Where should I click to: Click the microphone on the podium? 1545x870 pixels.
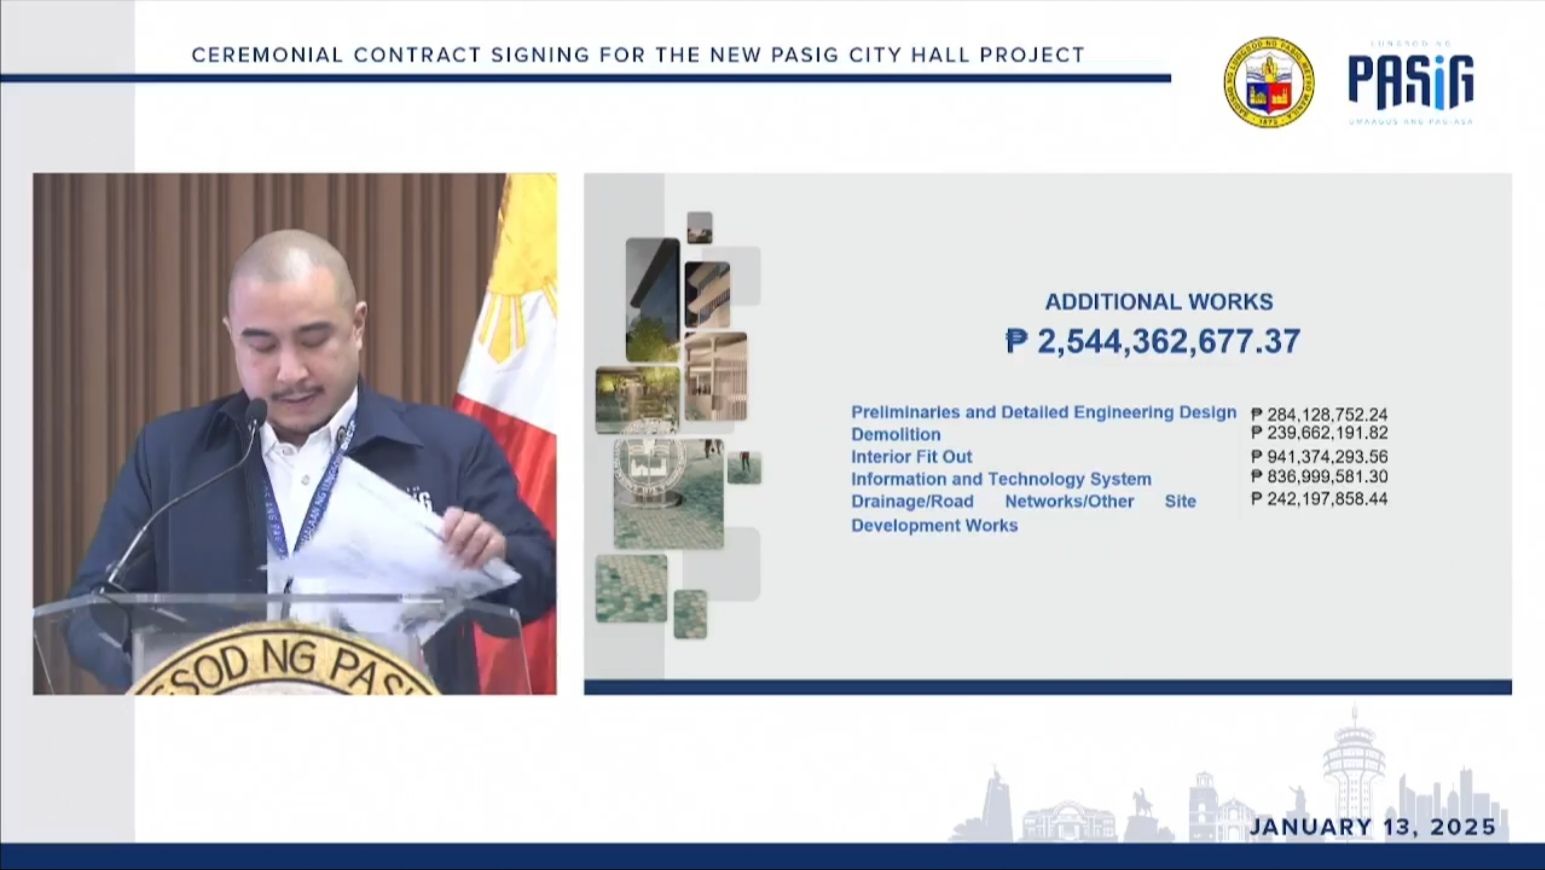[256, 411]
